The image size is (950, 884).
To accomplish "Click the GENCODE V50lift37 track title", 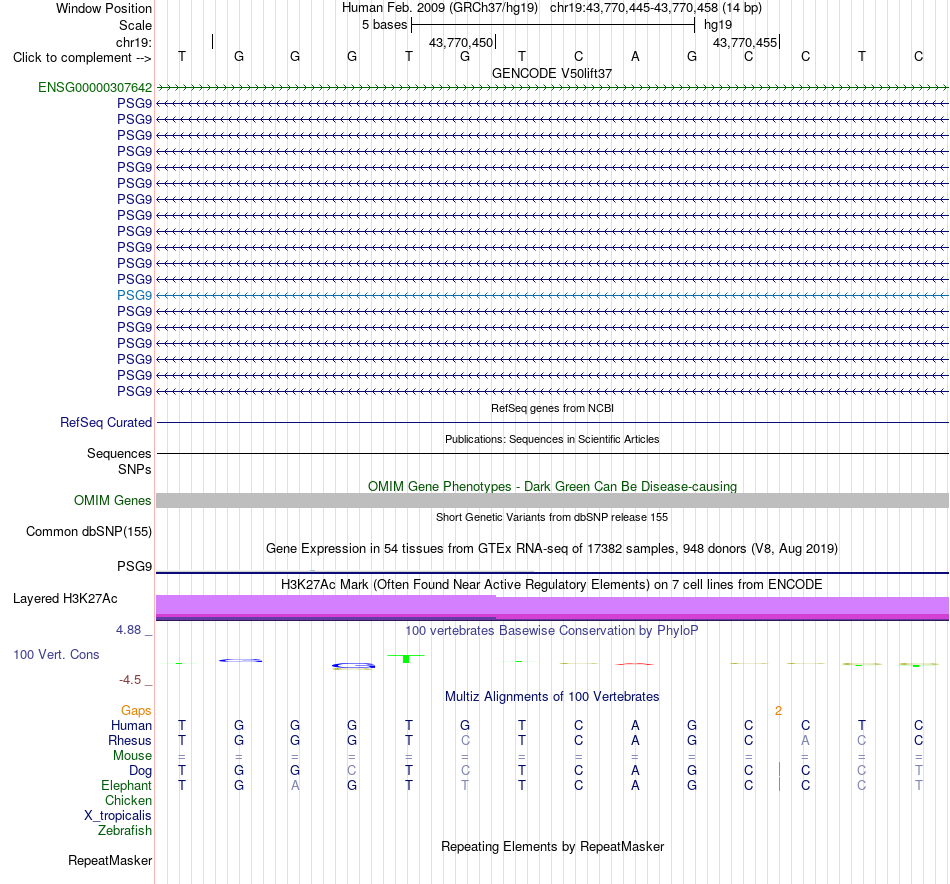I will (552, 73).
